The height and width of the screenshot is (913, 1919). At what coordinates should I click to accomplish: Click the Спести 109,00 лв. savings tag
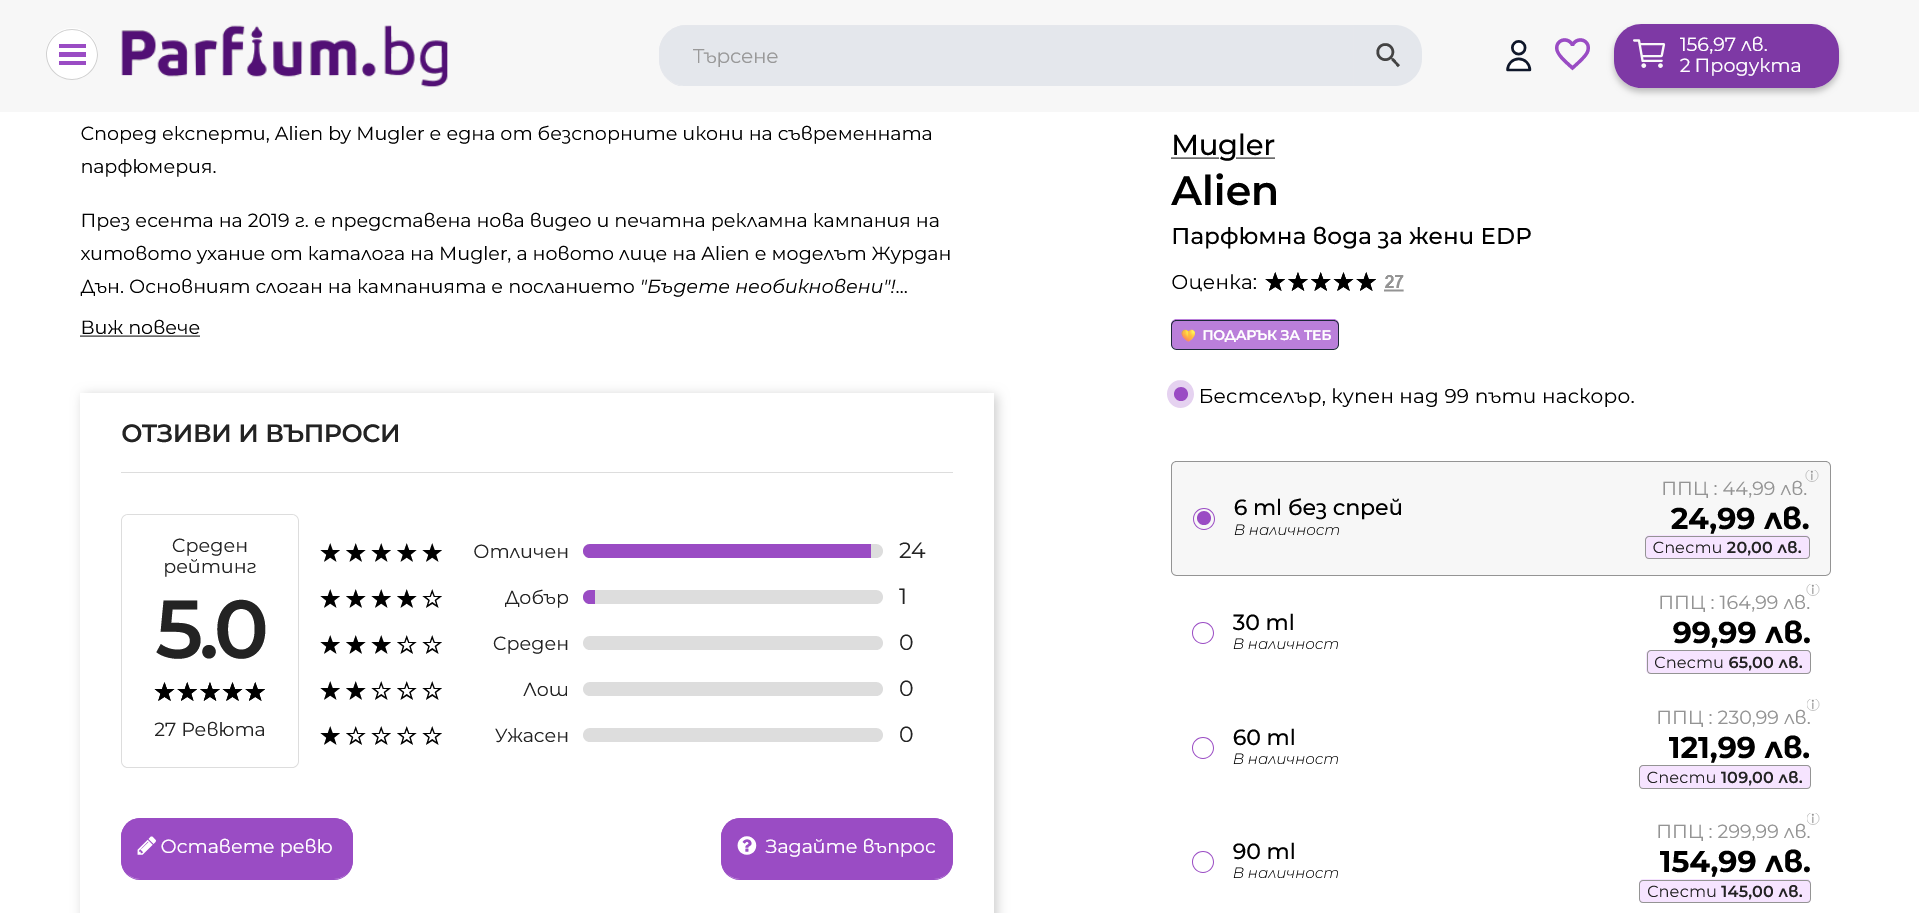pyautogui.click(x=1724, y=777)
